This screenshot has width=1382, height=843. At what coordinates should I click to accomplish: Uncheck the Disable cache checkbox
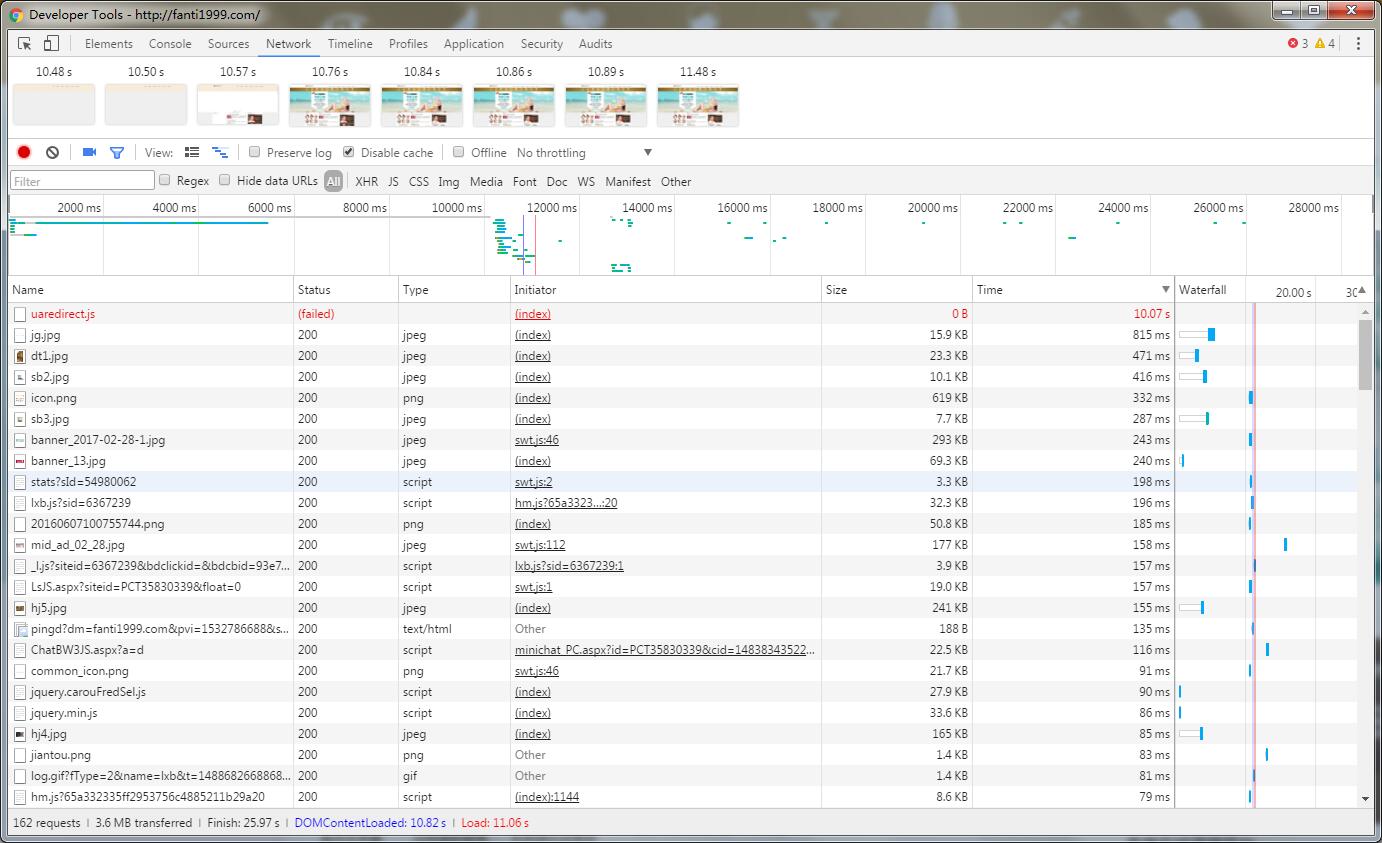pyautogui.click(x=349, y=153)
